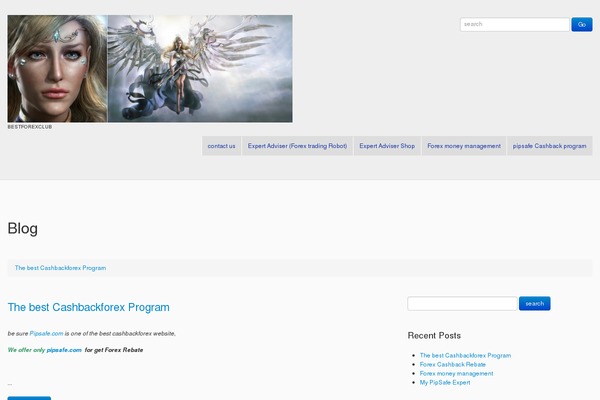Image resolution: width=600 pixels, height=400 pixels.
Task: Open Expert Adviser (Forex trading Robot) menu
Action: tap(297, 146)
